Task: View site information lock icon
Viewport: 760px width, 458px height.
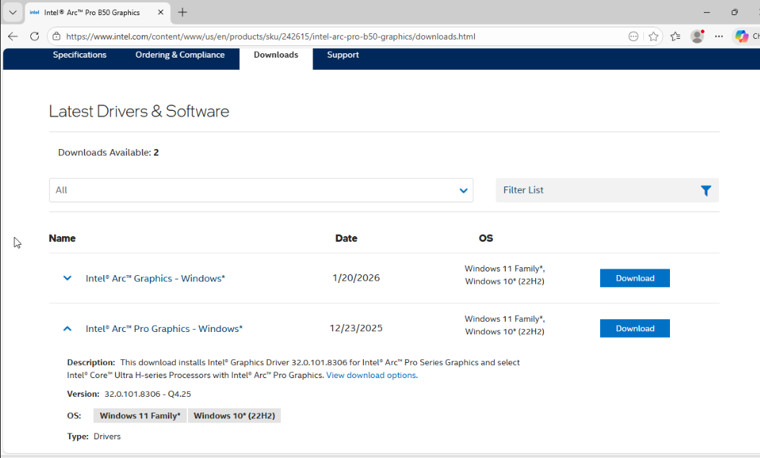Action: 57,36
